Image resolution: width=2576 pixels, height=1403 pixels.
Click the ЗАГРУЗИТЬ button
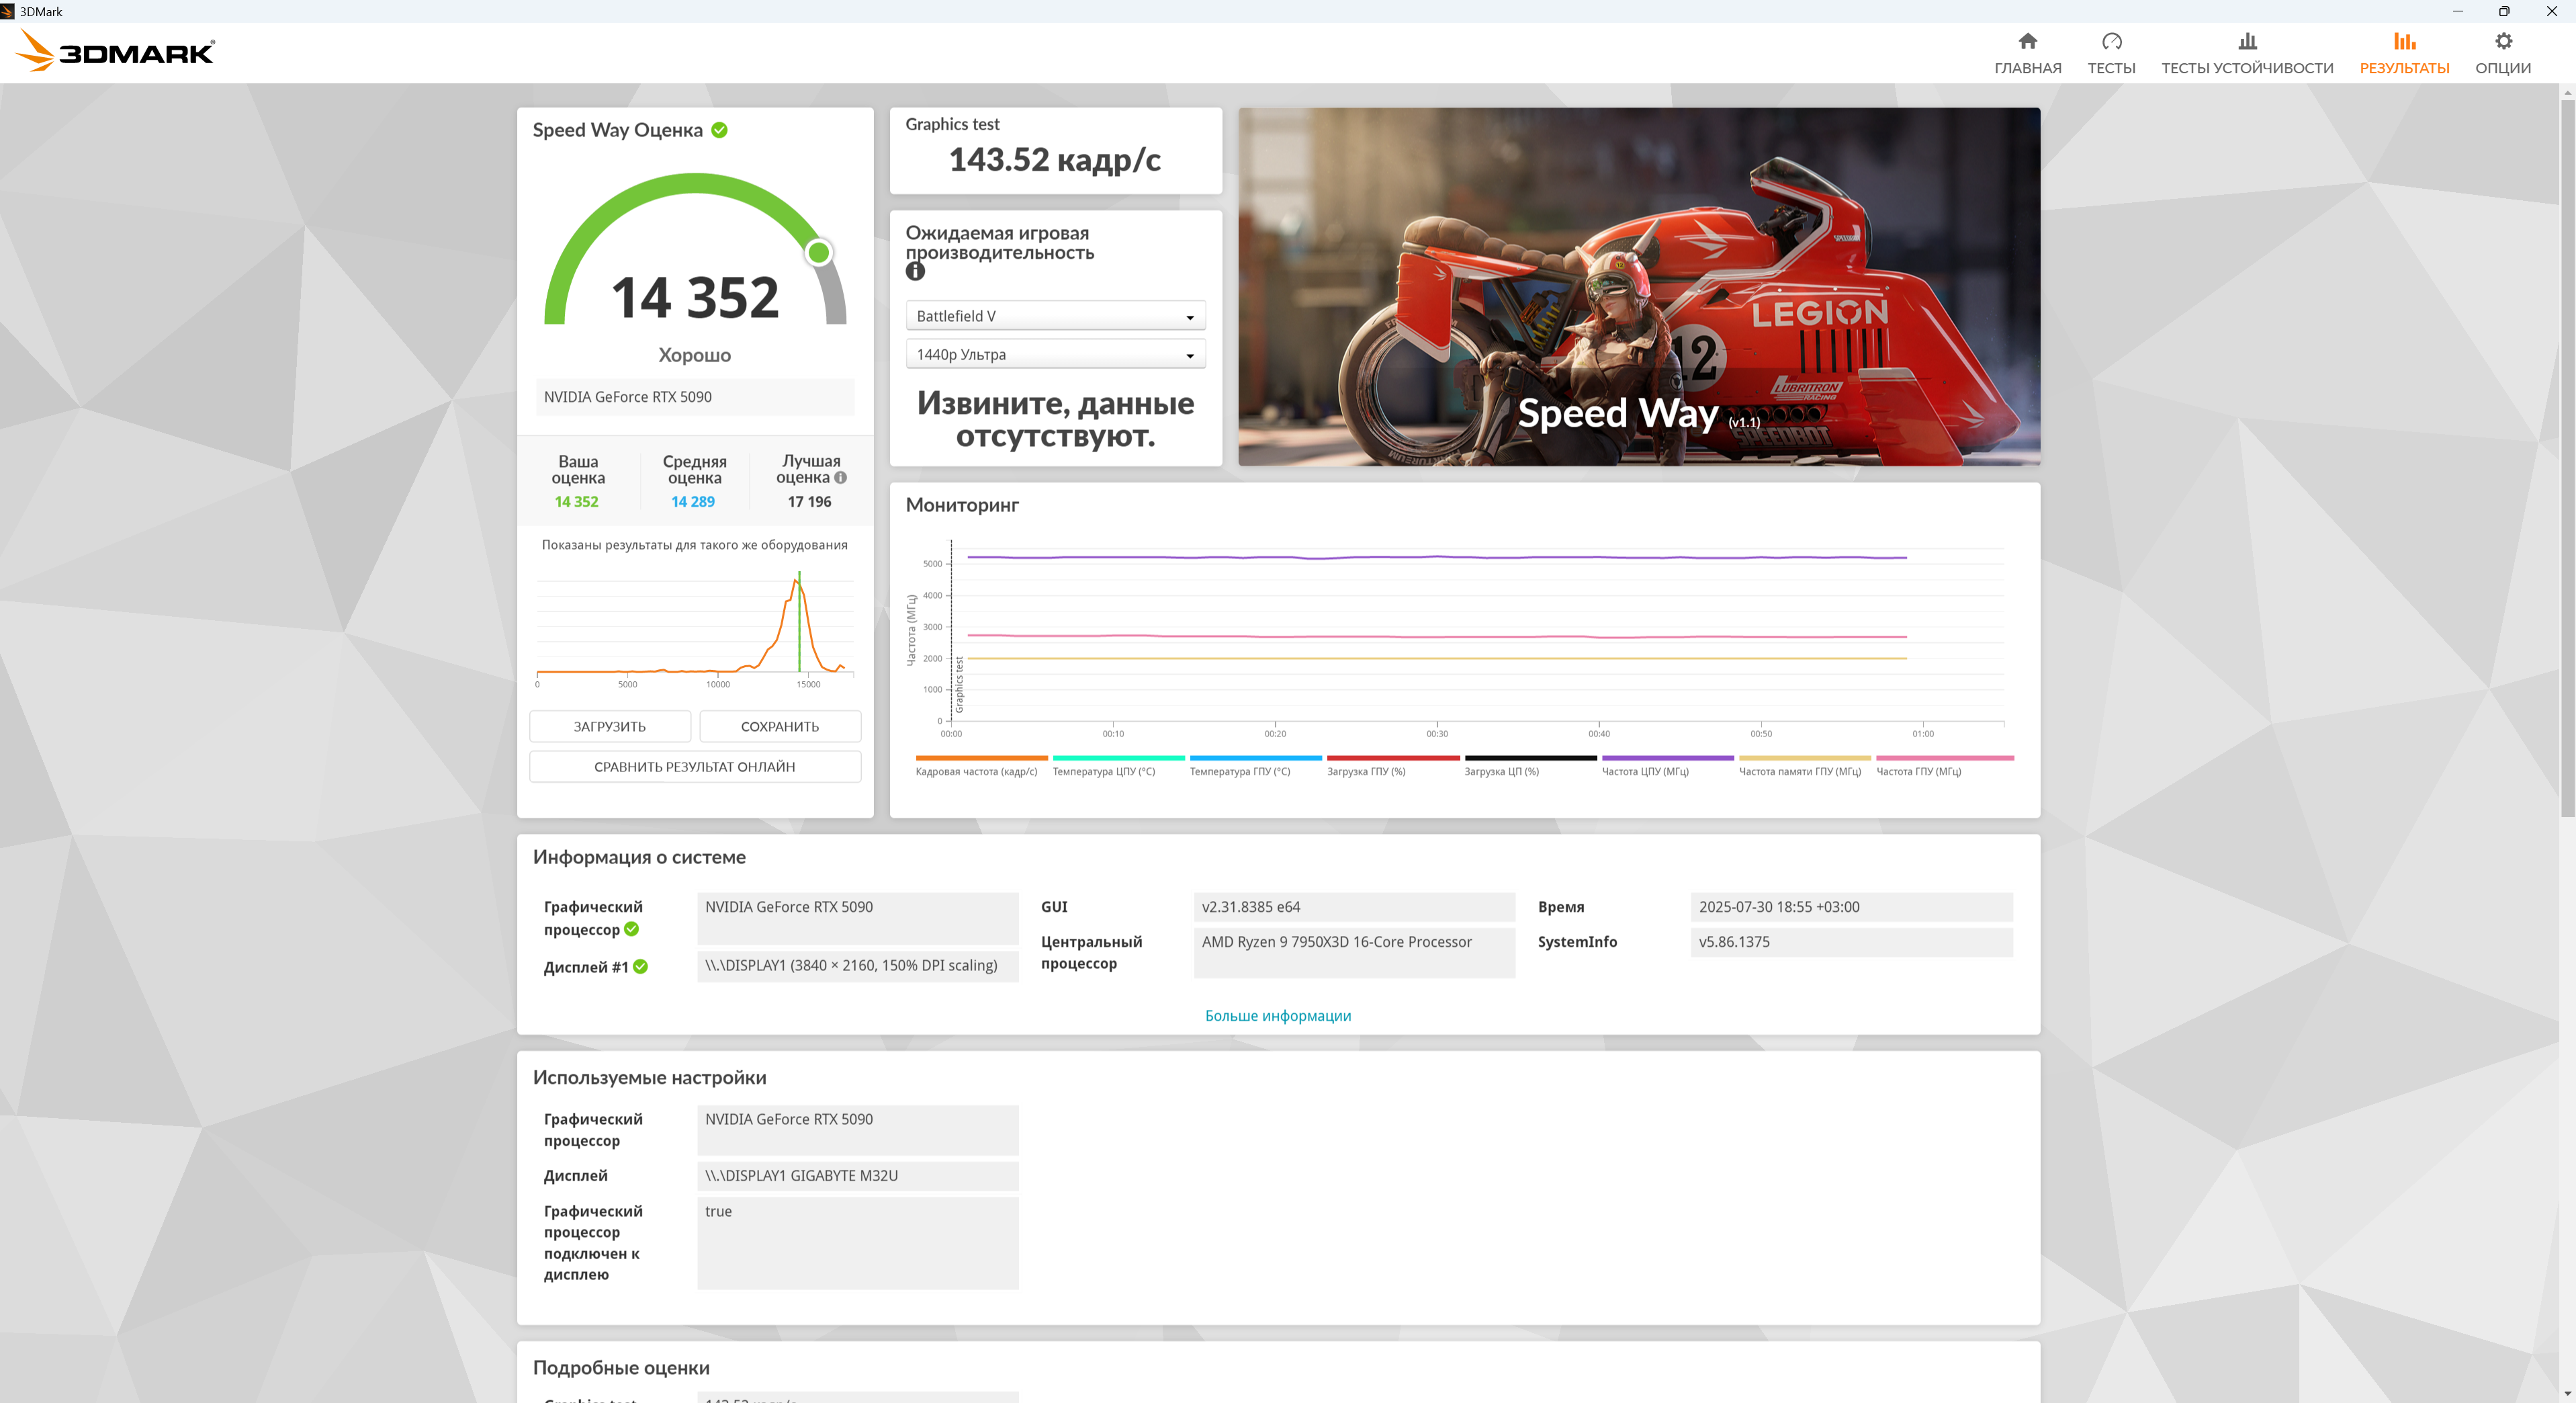point(609,726)
